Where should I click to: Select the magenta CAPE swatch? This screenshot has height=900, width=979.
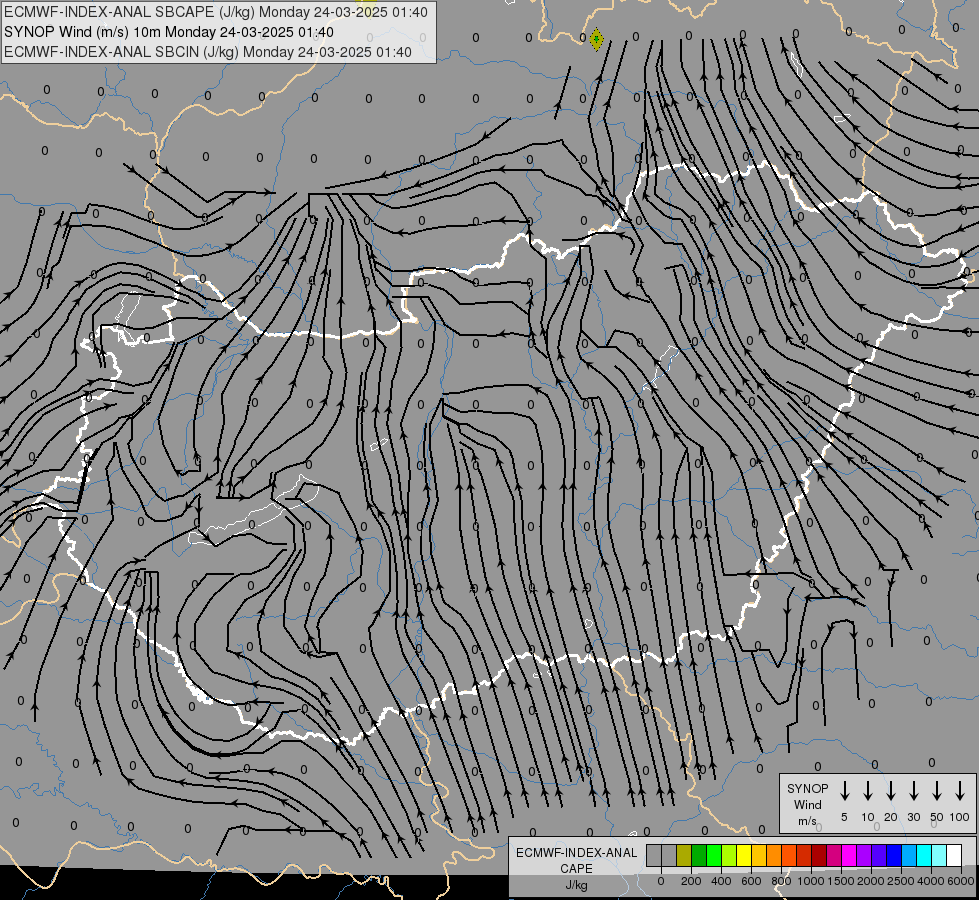pos(849,855)
